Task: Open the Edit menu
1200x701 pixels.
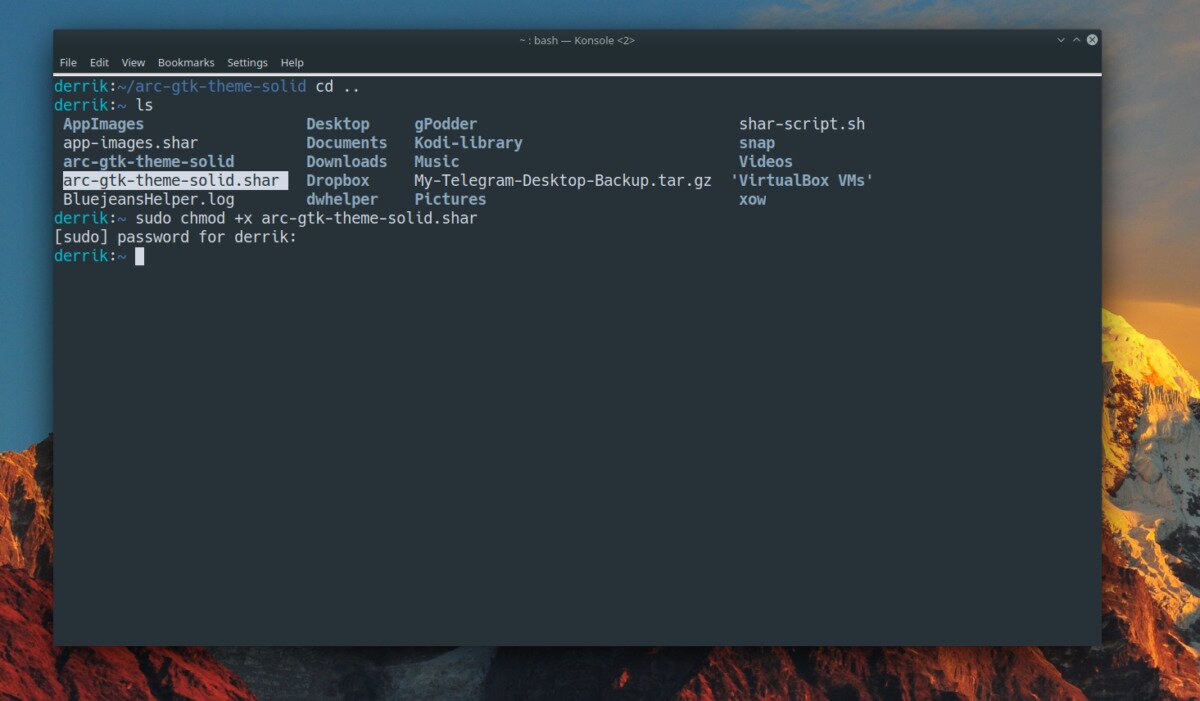Action: [99, 63]
